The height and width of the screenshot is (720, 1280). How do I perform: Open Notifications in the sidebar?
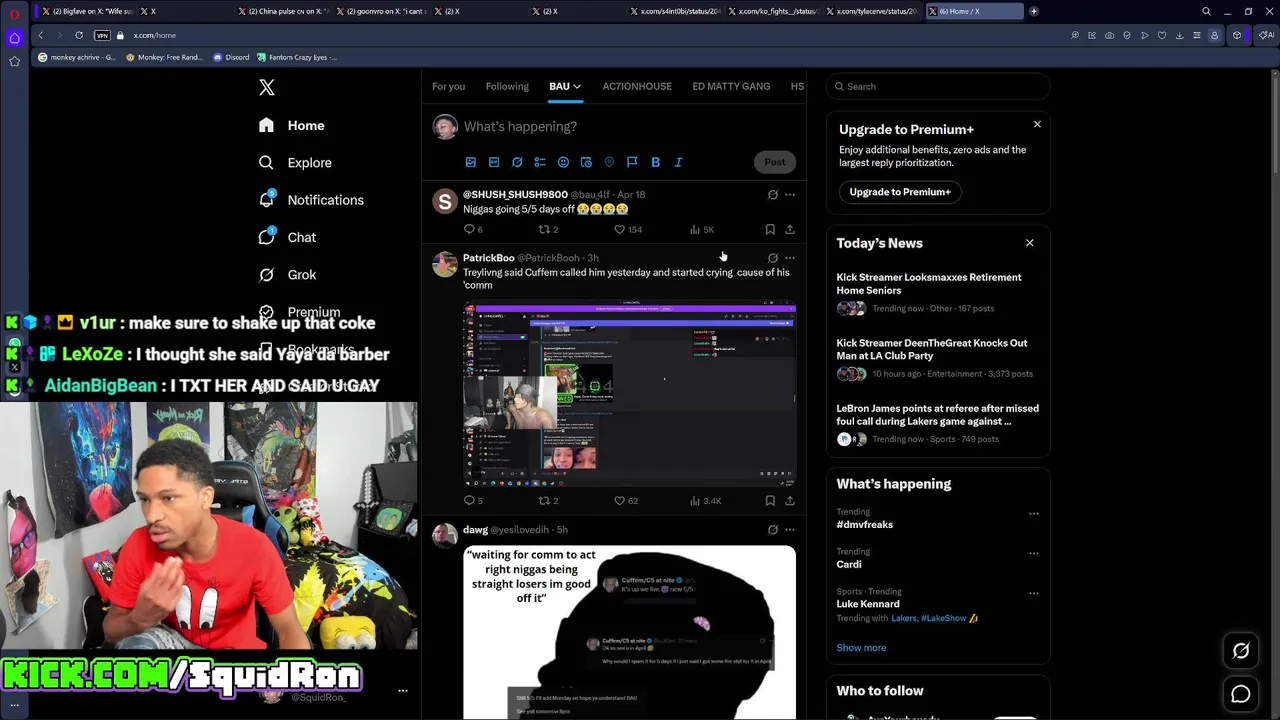pos(311,200)
